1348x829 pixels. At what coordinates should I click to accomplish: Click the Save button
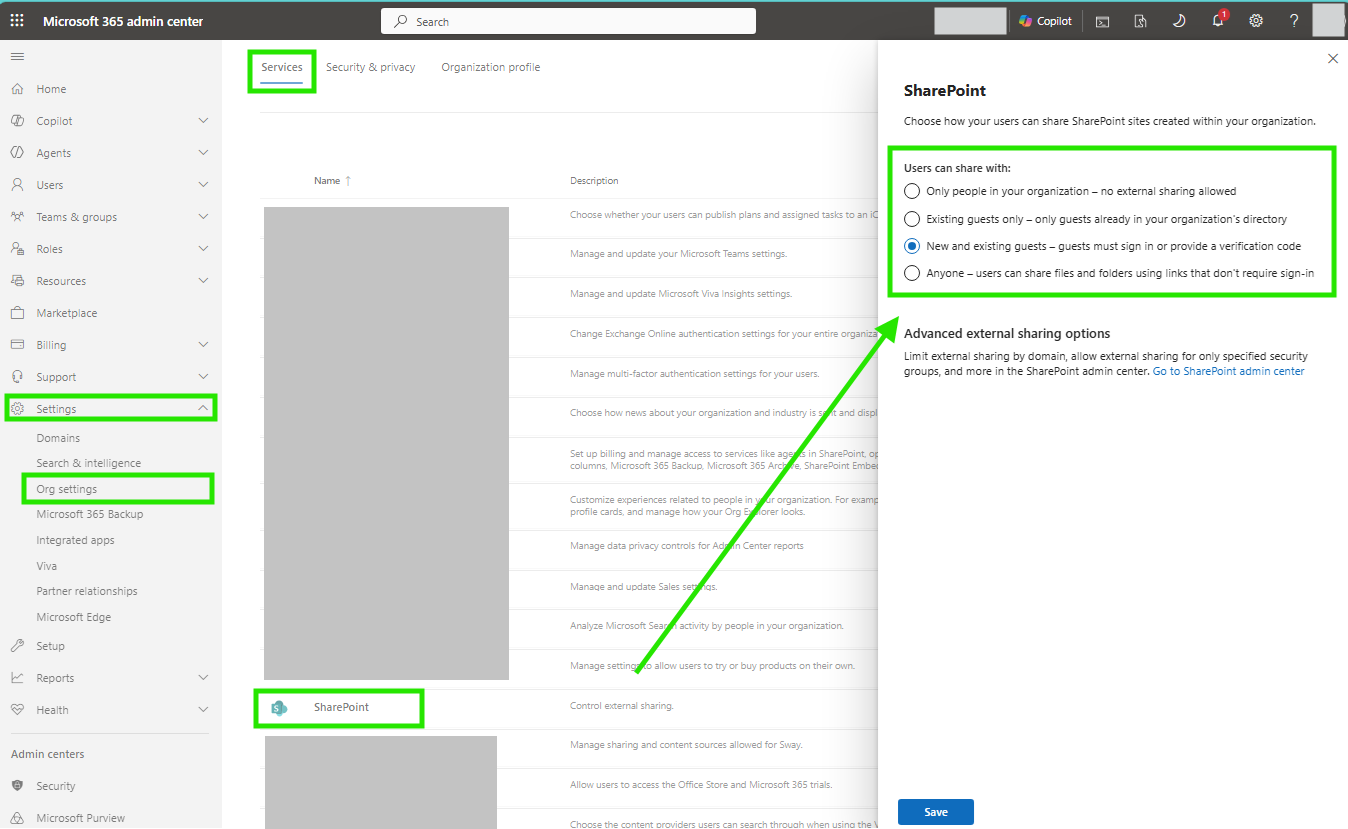[x=936, y=812]
